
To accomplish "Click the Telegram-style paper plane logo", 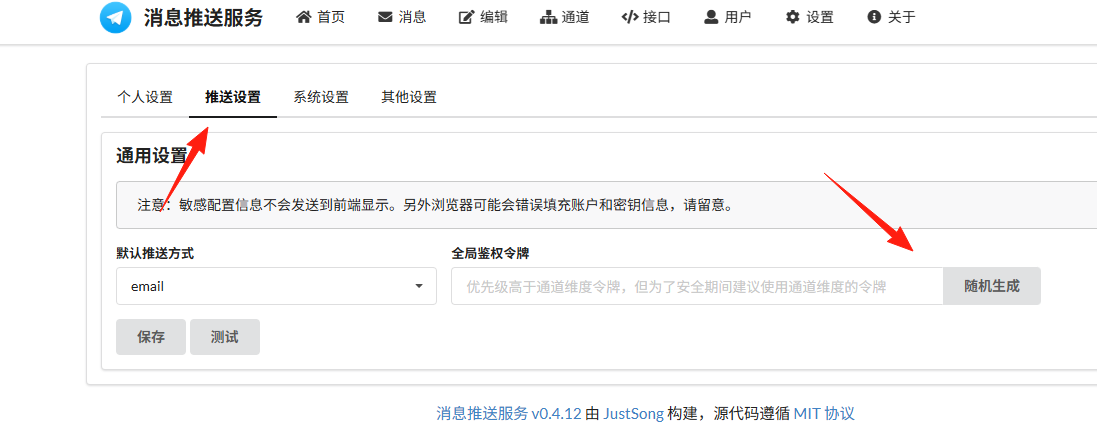I will tap(116, 18).
